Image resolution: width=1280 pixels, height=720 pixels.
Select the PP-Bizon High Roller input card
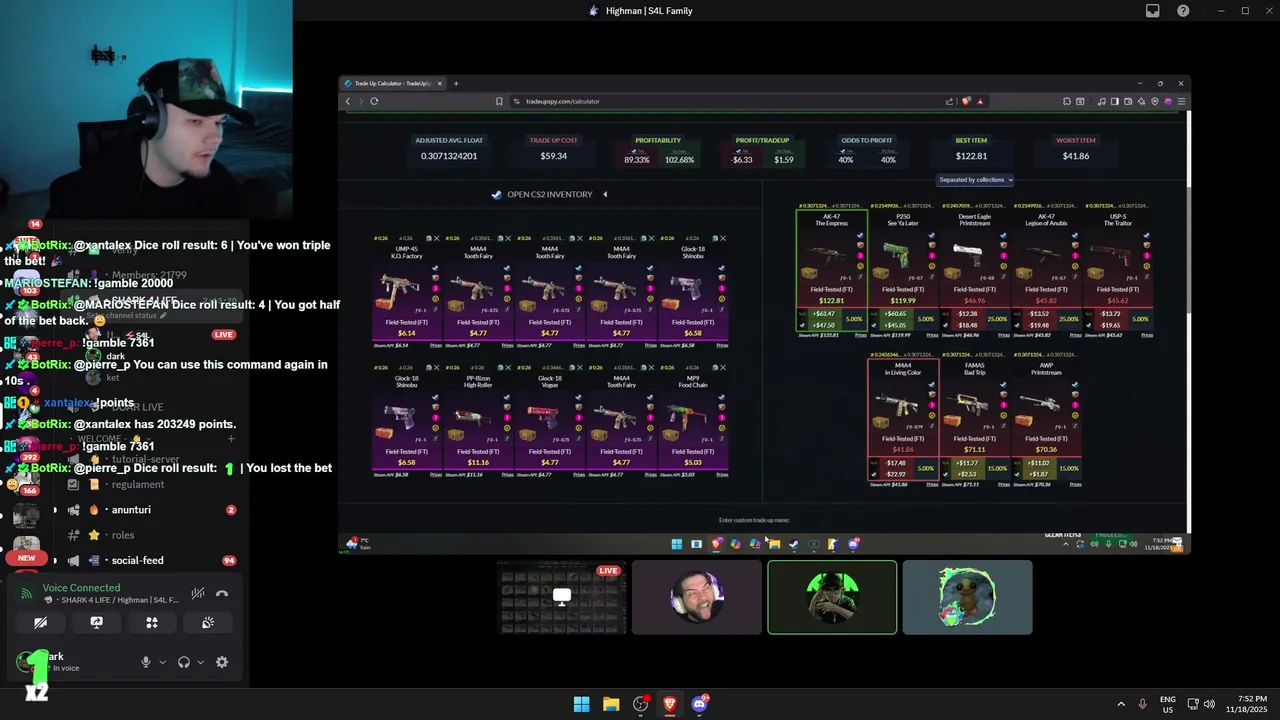click(x=478, y=421)
